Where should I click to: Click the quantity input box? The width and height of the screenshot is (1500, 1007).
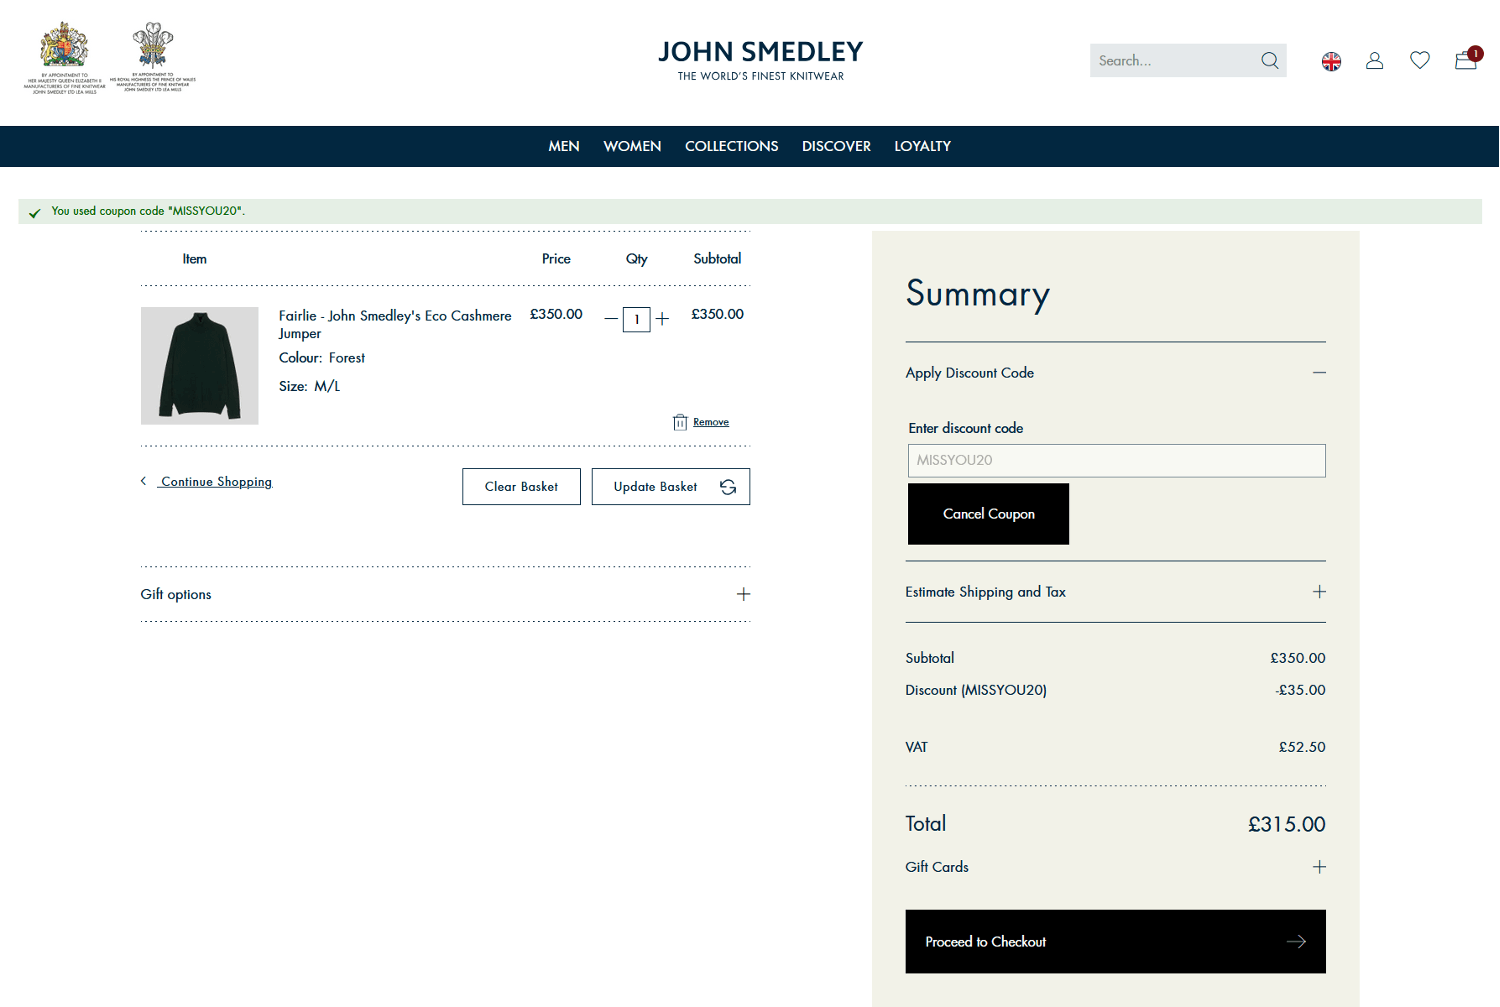click(x=637, y=319)
